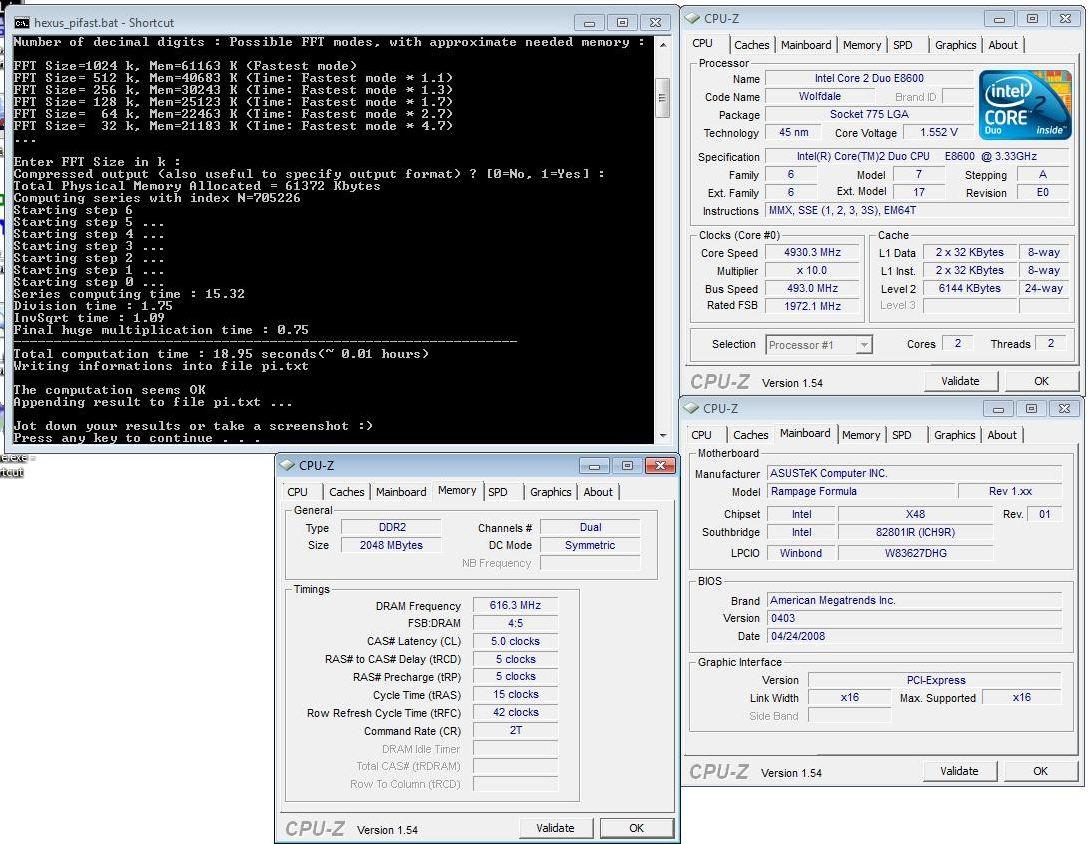
Task: Select Caches tab in Memory window
Action: coord(347,492)
